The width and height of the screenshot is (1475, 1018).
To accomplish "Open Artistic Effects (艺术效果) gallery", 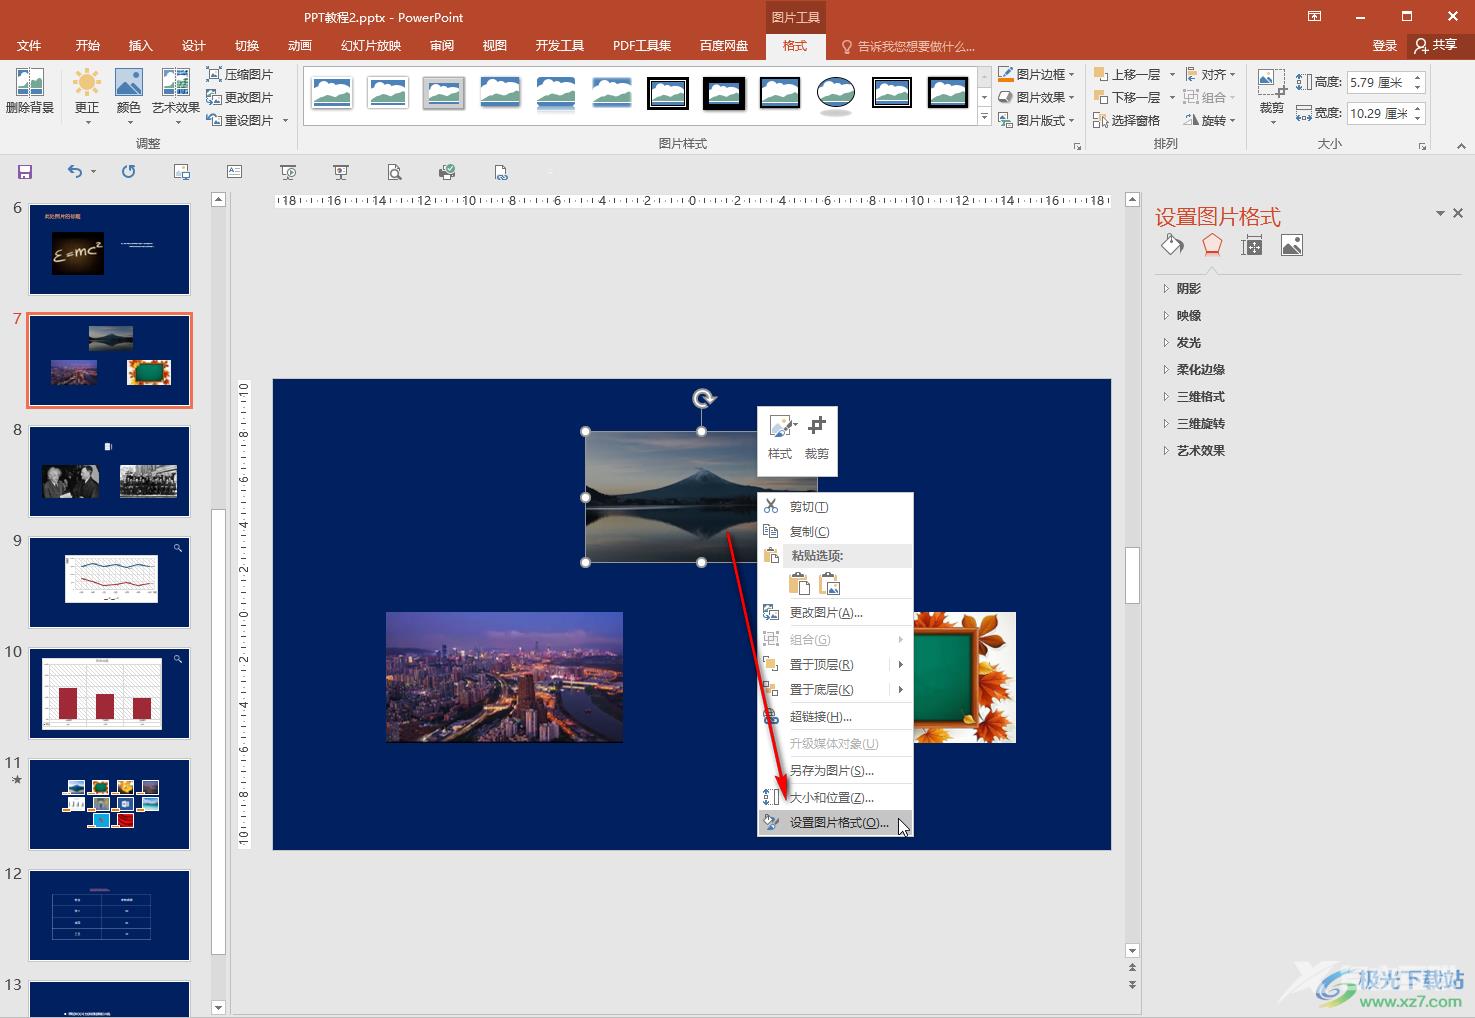I will pos(176,95).
